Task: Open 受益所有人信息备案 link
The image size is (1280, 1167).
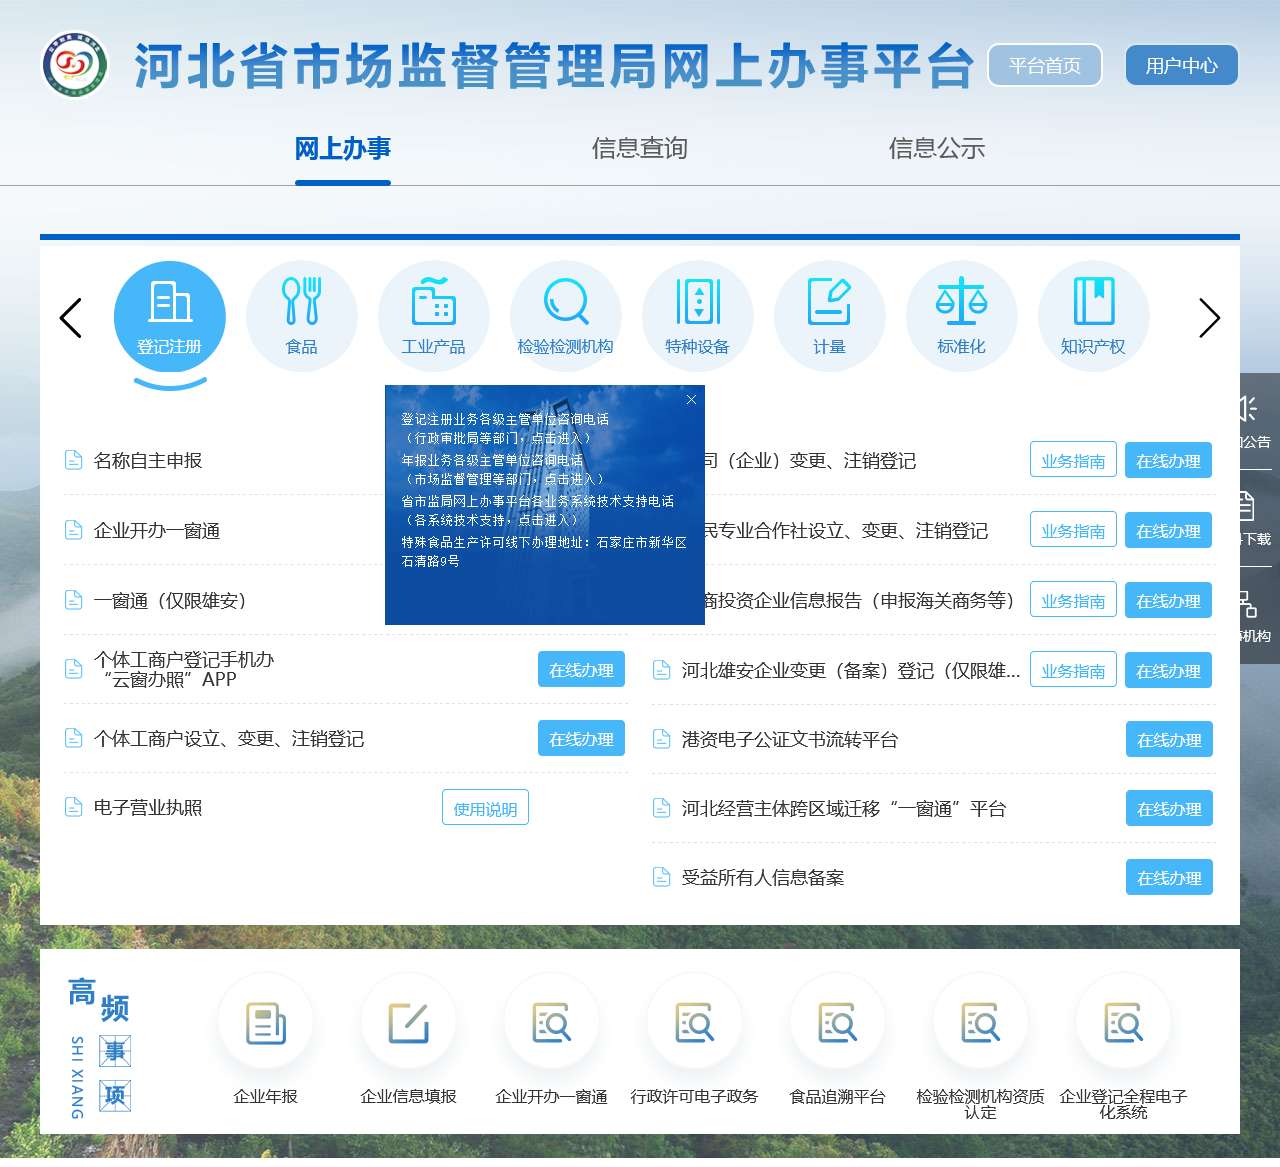Action: [763, 877]
